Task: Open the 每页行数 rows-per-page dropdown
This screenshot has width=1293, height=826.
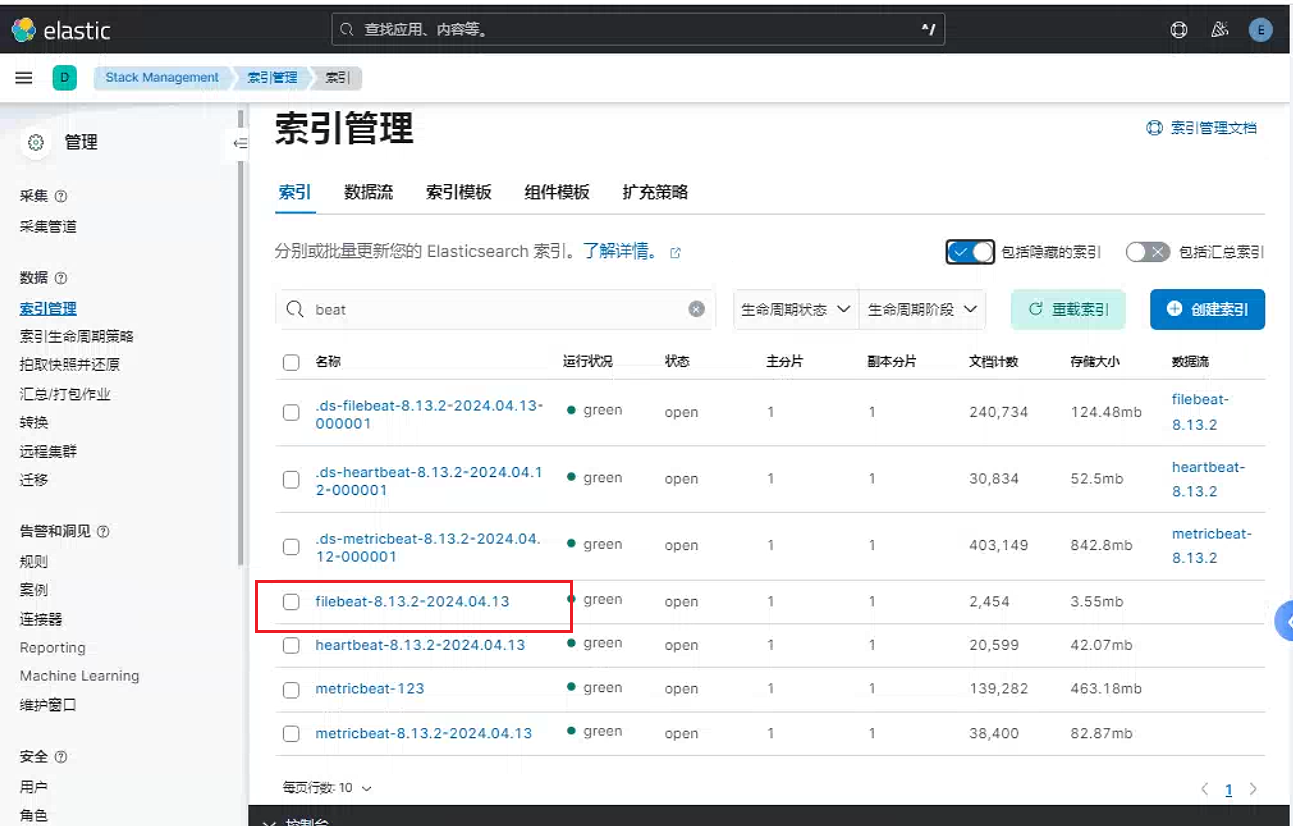Action: [327, 788]
